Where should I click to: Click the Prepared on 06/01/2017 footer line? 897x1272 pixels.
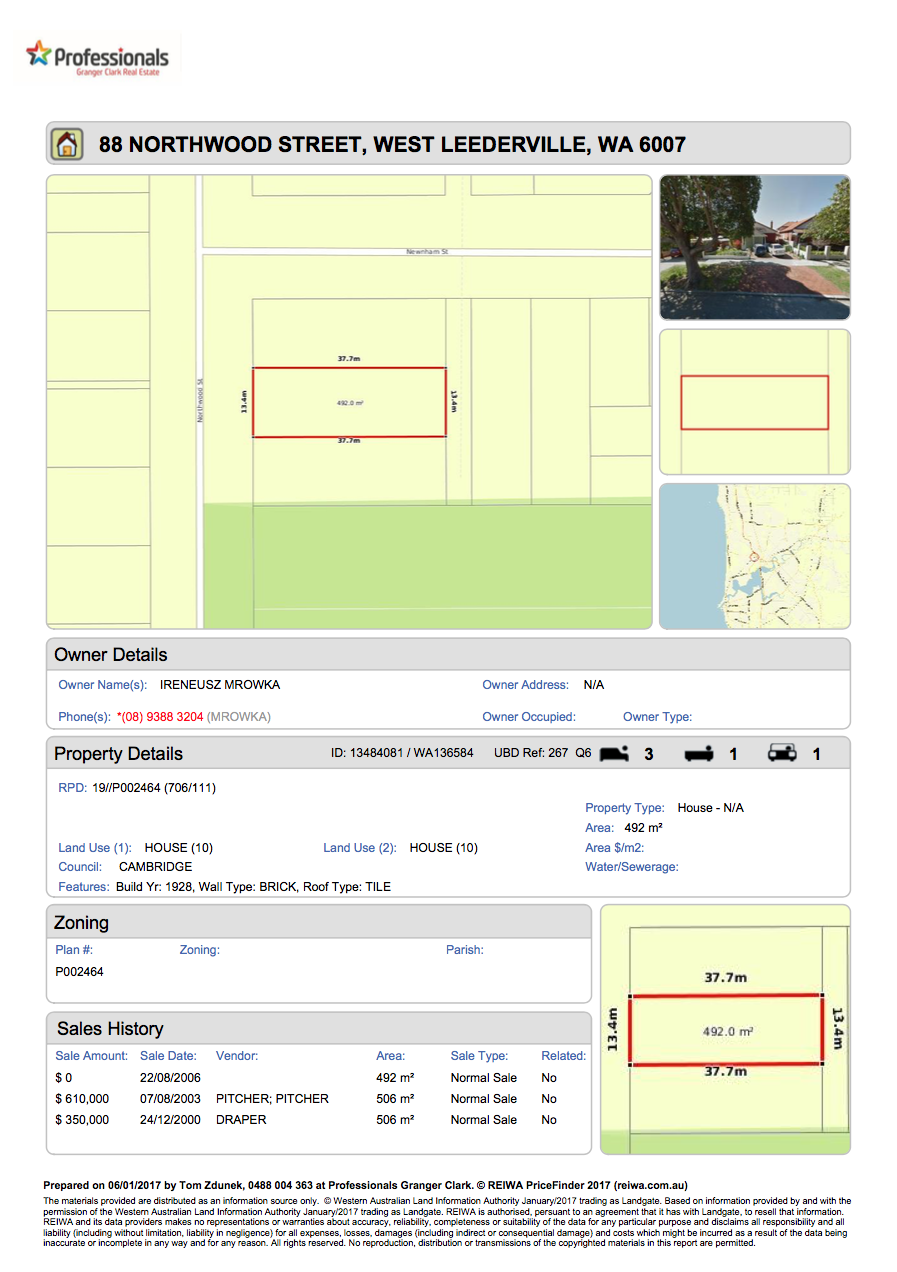point(365,1185)
